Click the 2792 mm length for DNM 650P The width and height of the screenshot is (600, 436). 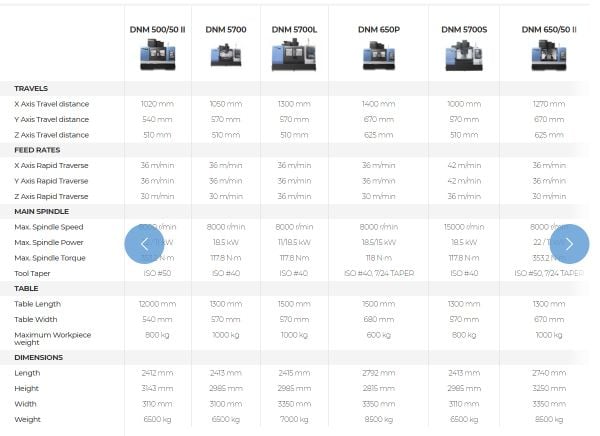(x=378, y=373)
